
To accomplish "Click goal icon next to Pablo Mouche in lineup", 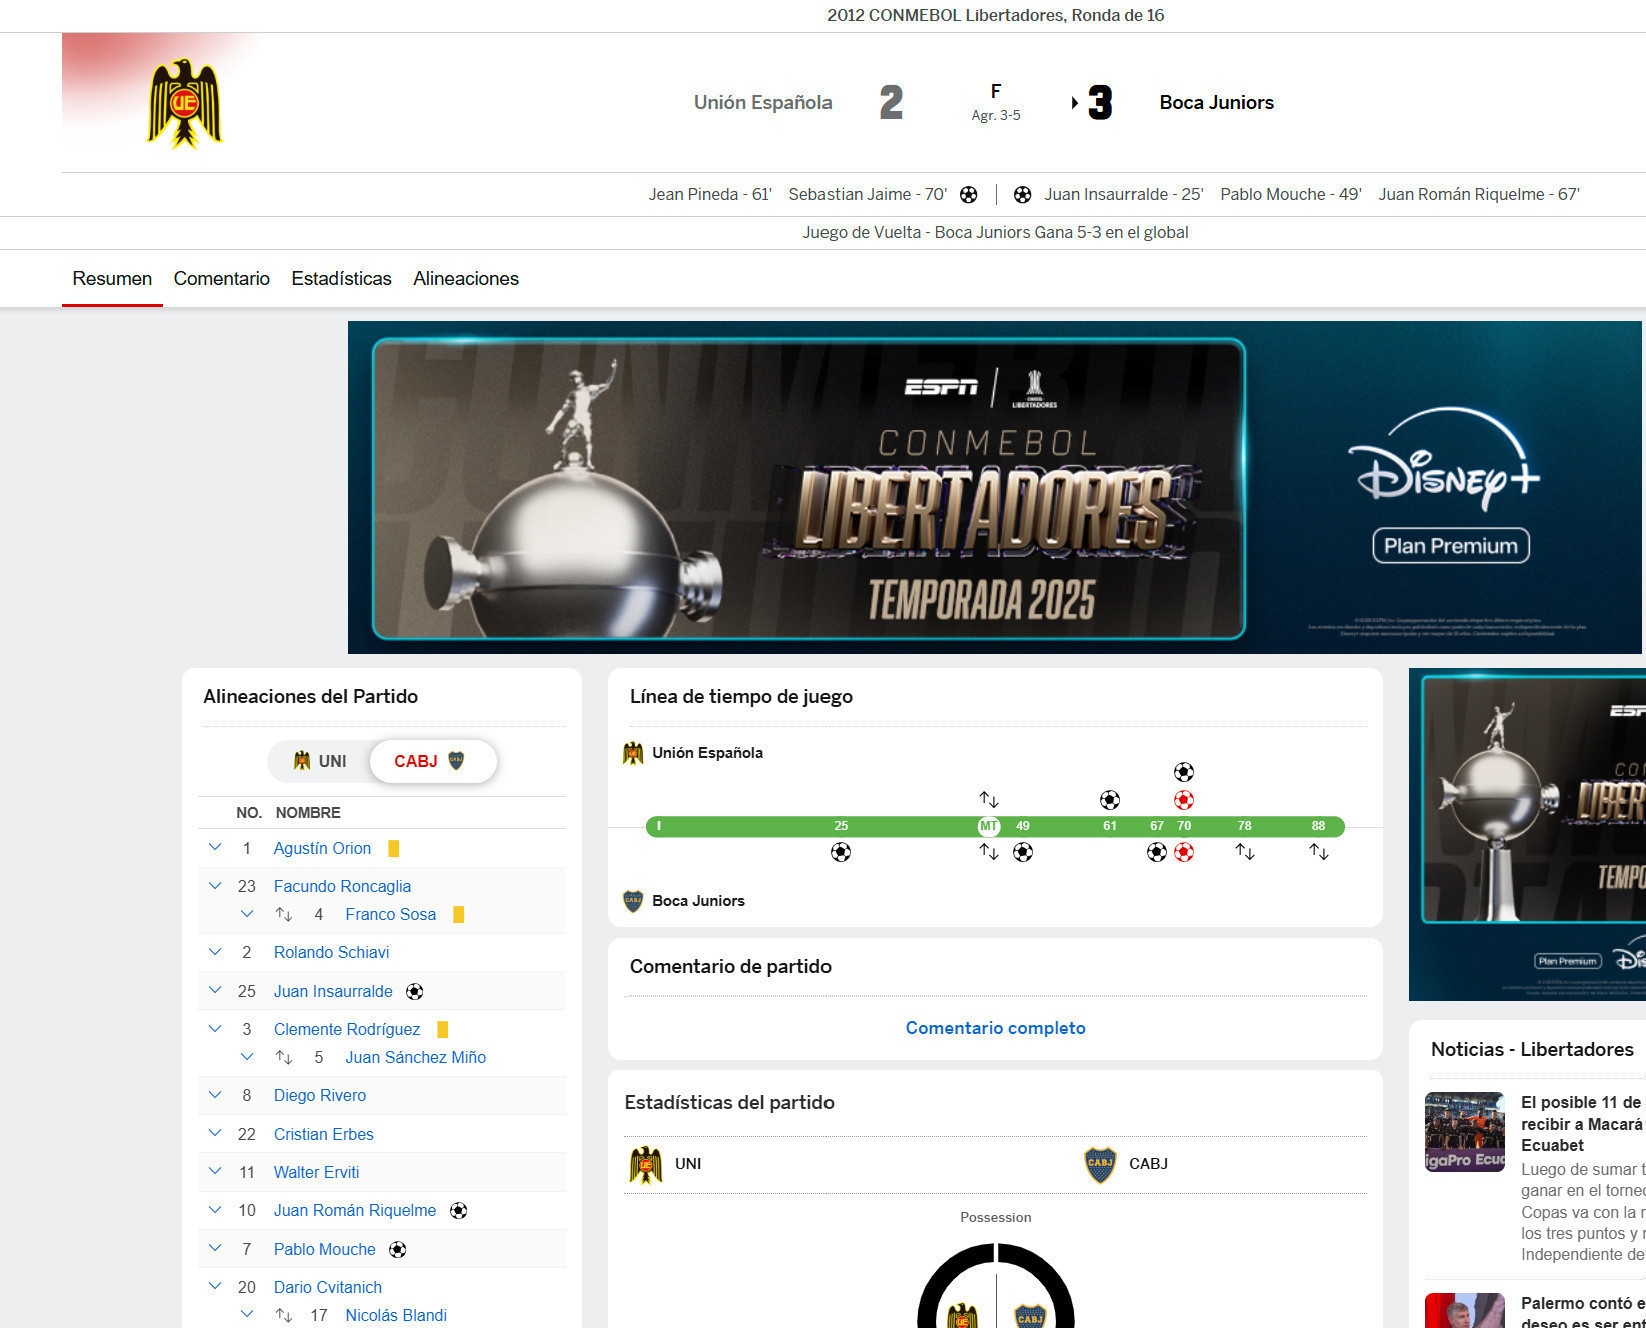I will pos(398,1249).
